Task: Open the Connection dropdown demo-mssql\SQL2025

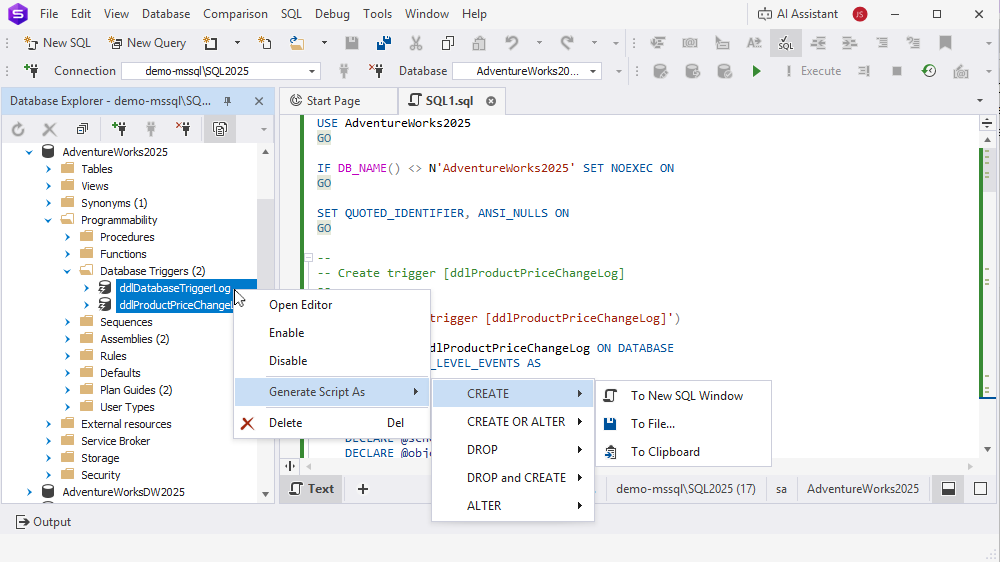Action: pos(221,71)
